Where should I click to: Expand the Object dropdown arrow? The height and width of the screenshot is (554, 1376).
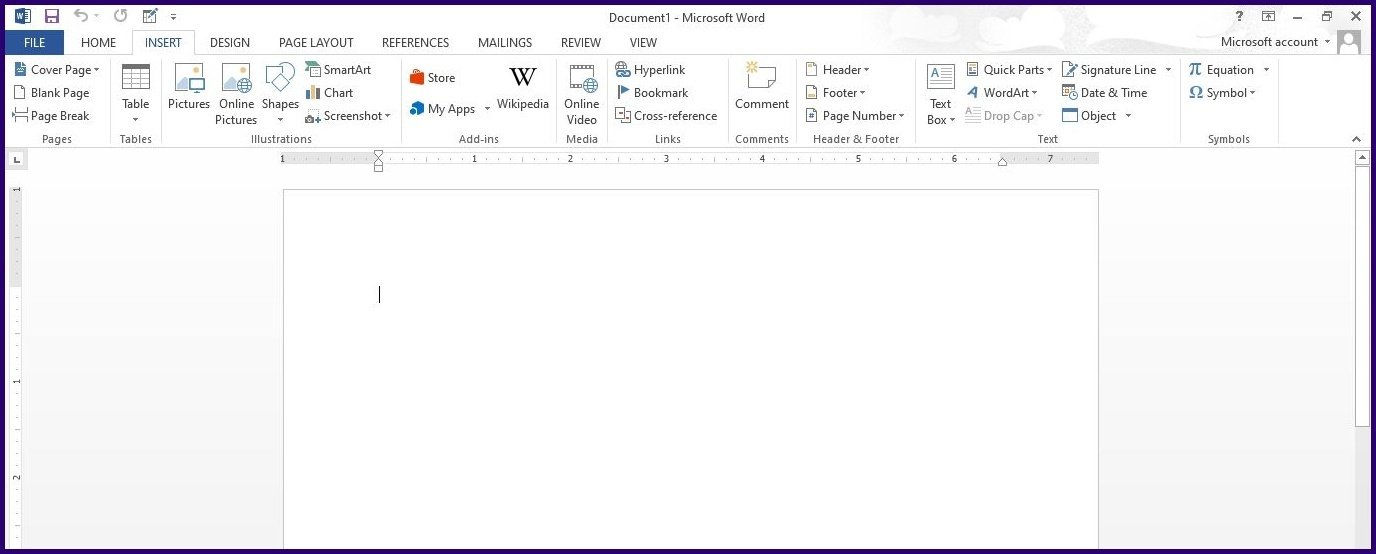click(x=1129, y=116)
